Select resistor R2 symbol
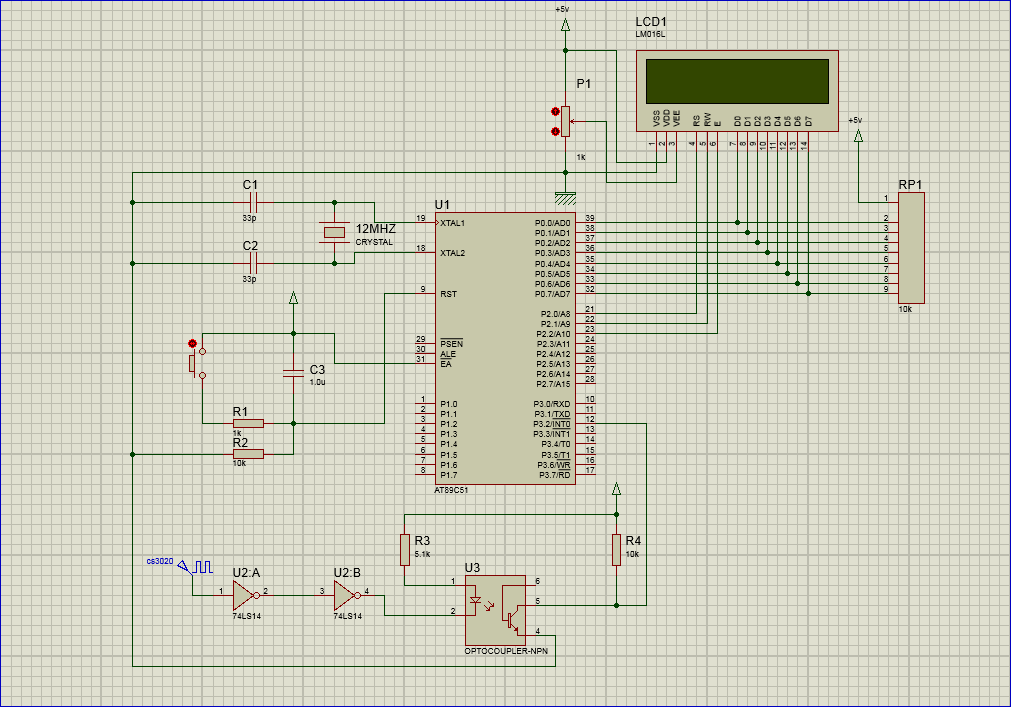Image resolution: width=1011 pixels, height=707 pixels. (x=248, y=454)
